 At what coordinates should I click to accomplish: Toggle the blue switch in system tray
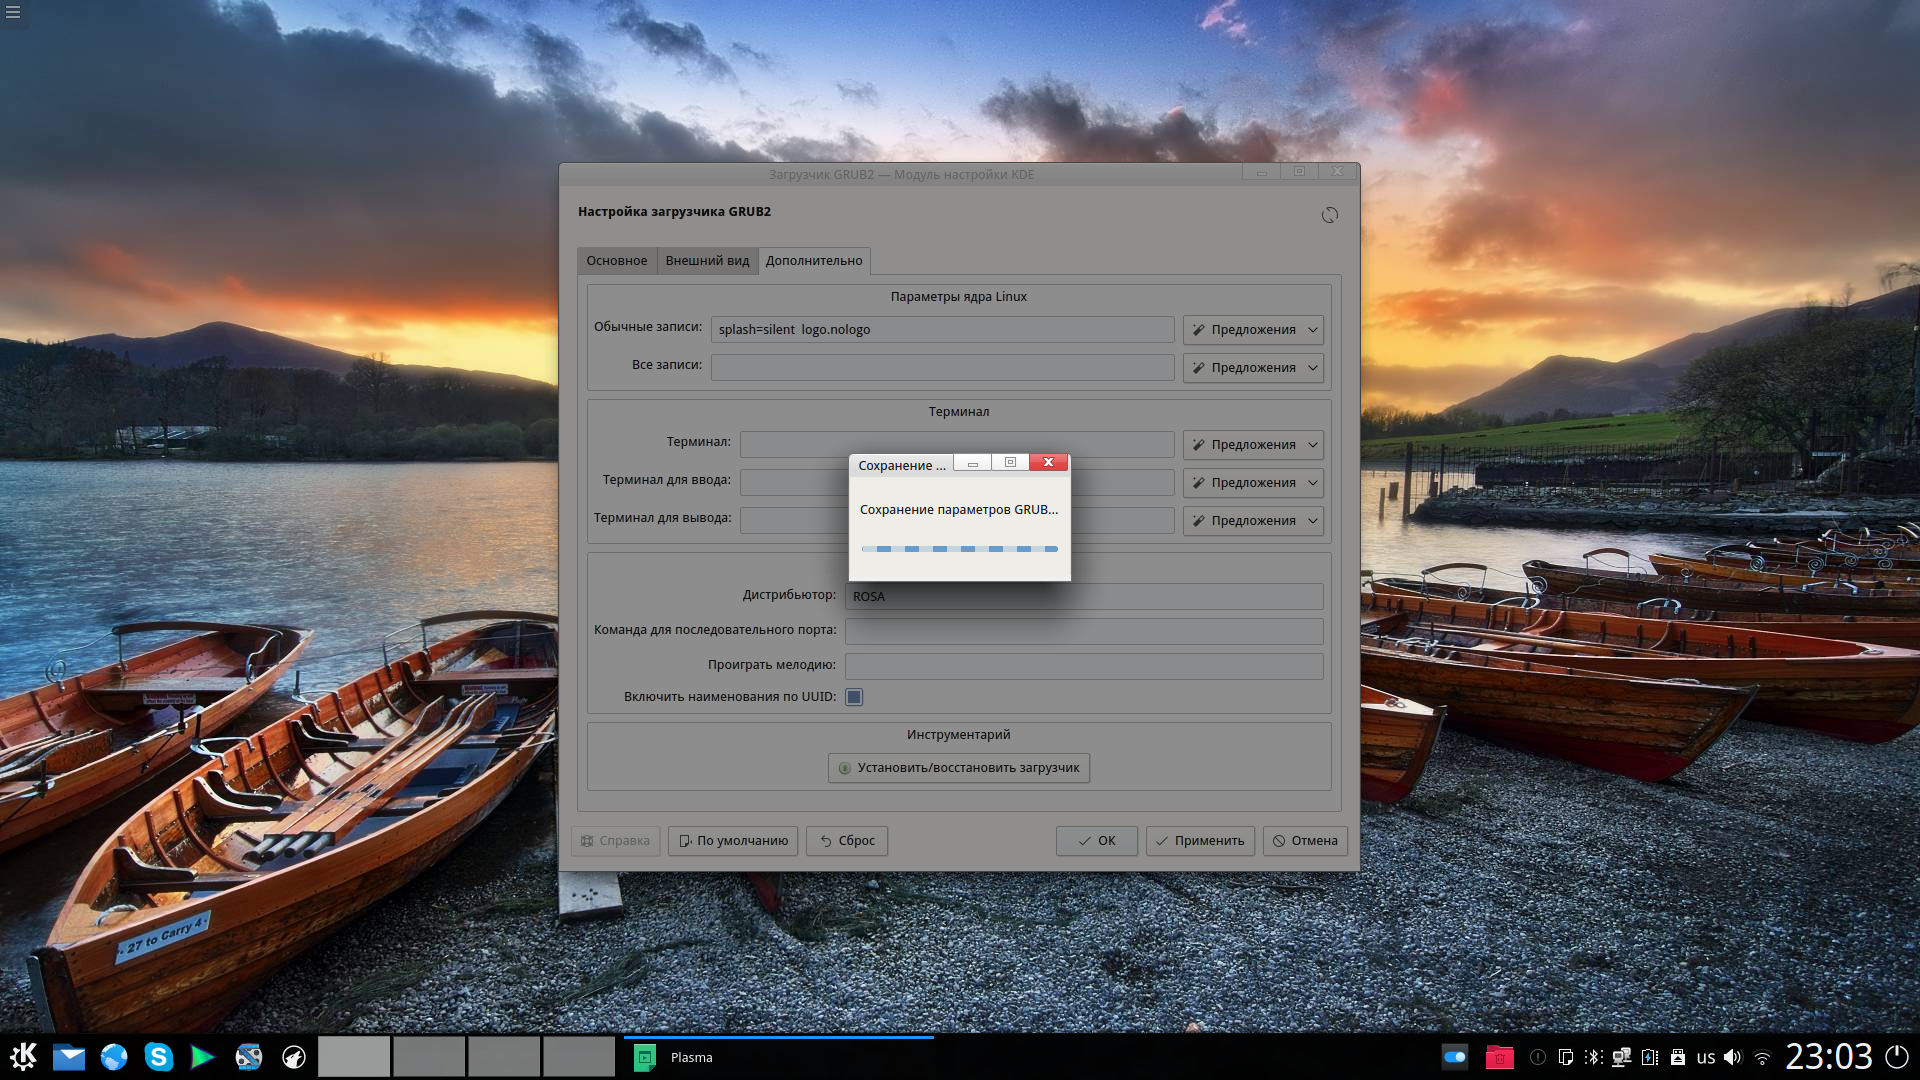click(x=1454, y=1057)
